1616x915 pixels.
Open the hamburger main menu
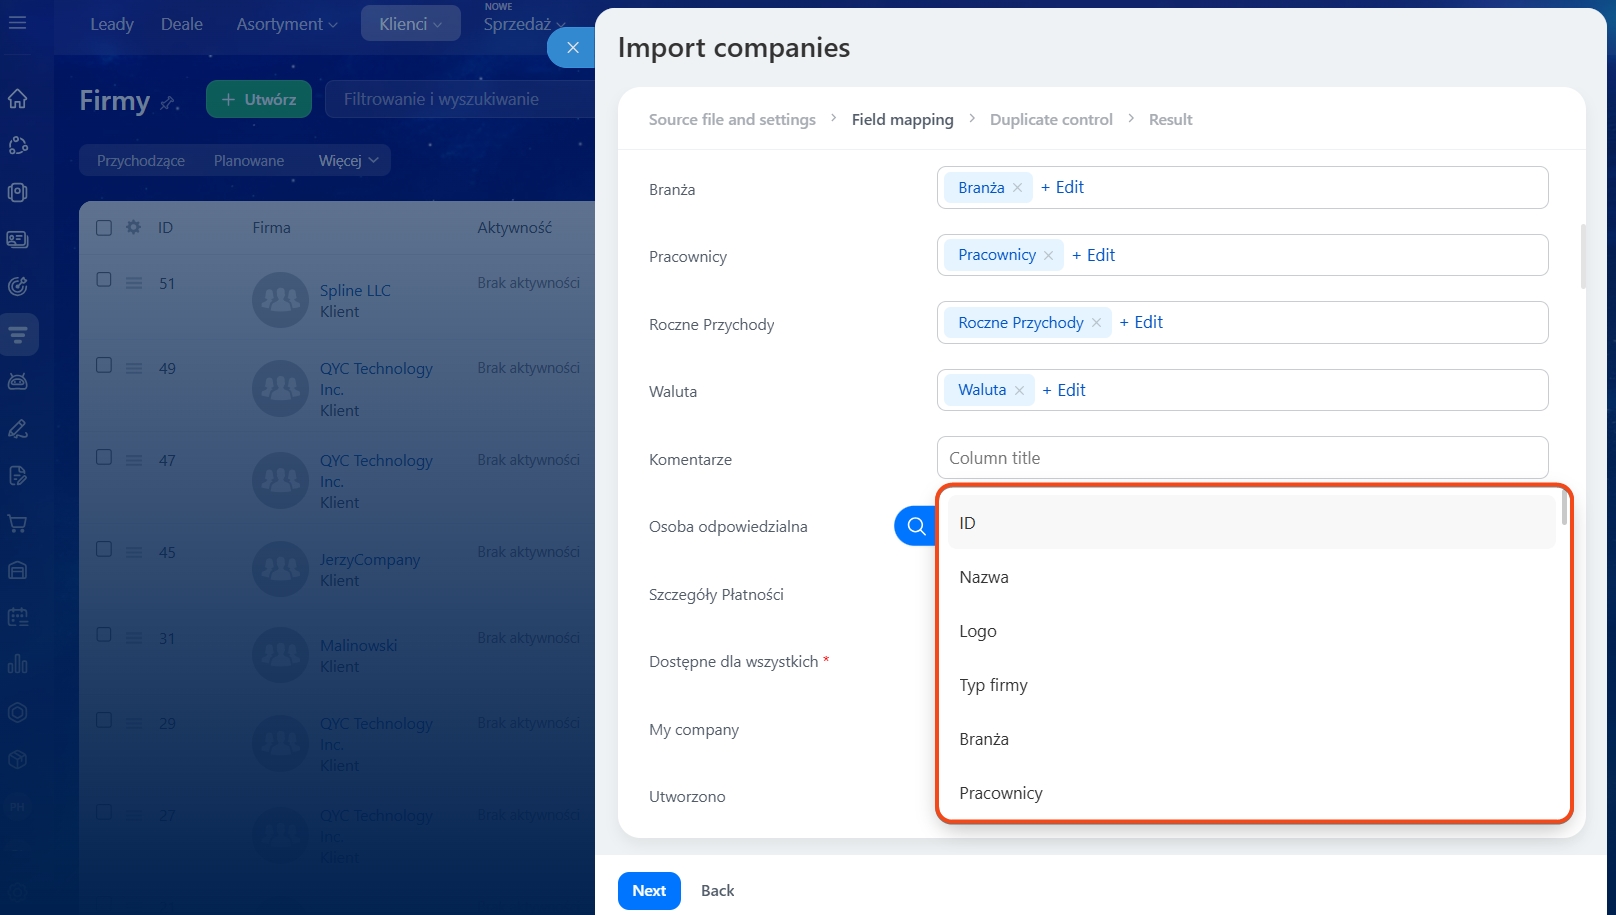pyautogui.click(x=18, y=22)
